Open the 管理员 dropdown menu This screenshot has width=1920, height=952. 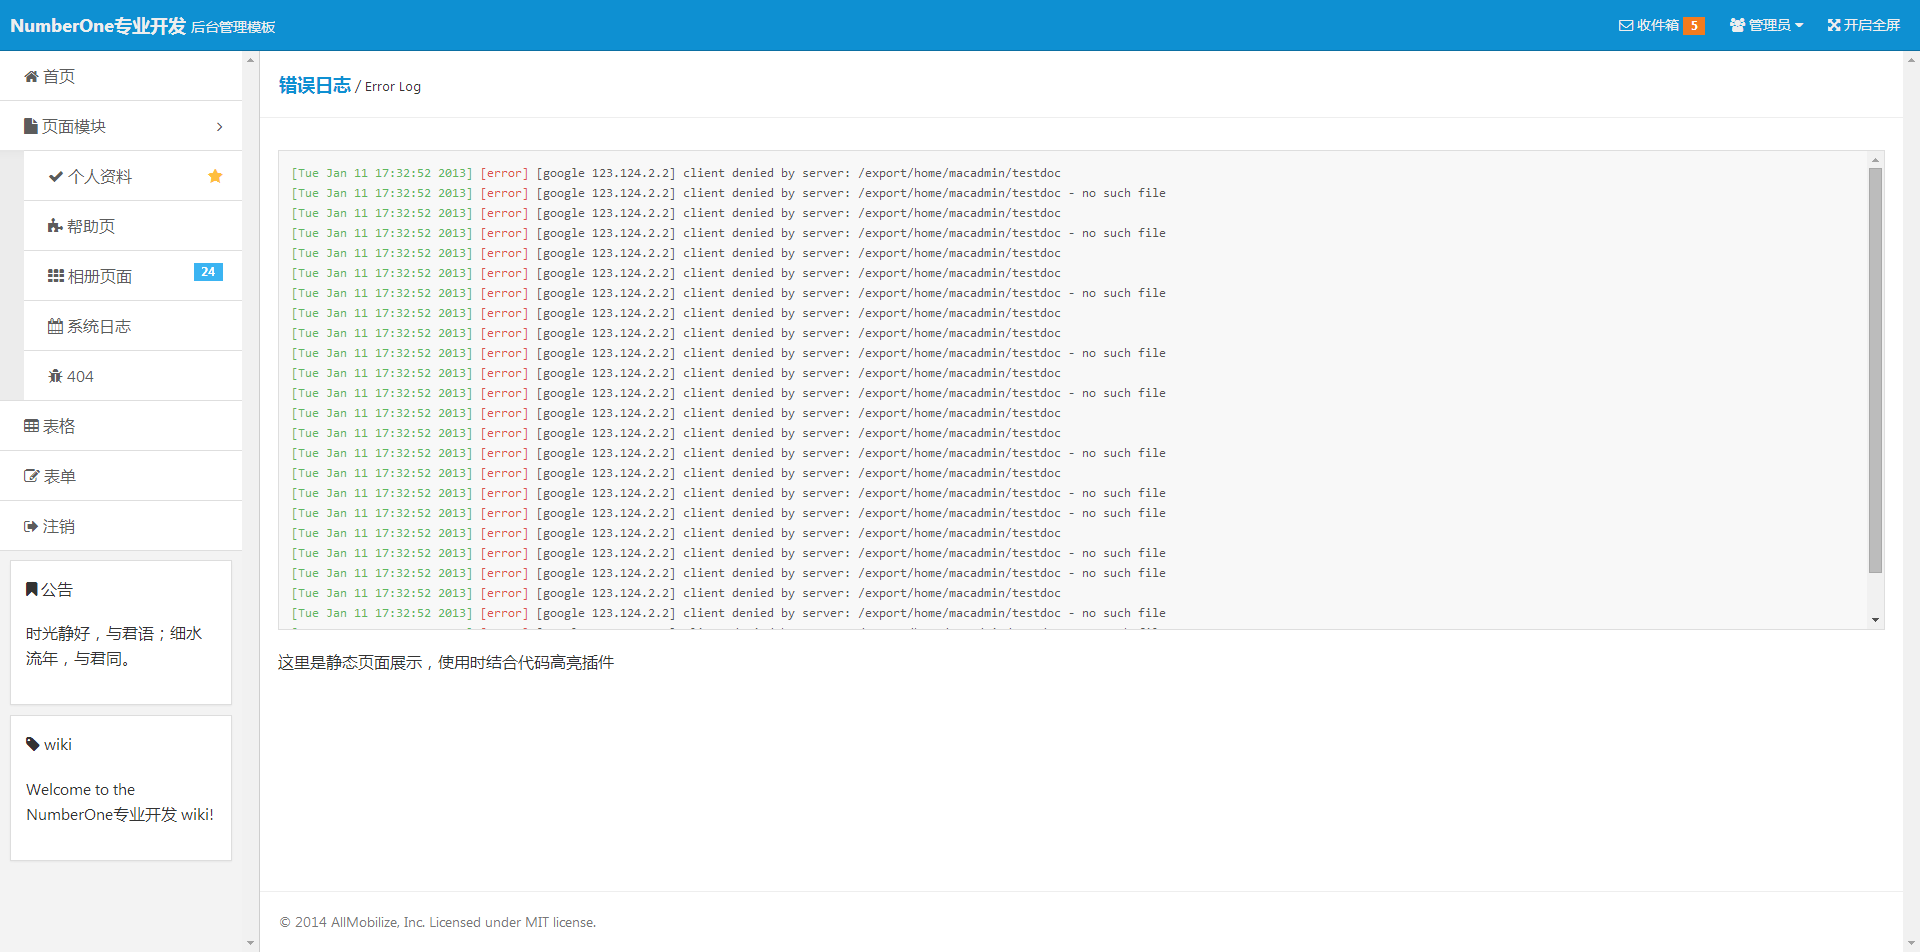(1766, 25)
